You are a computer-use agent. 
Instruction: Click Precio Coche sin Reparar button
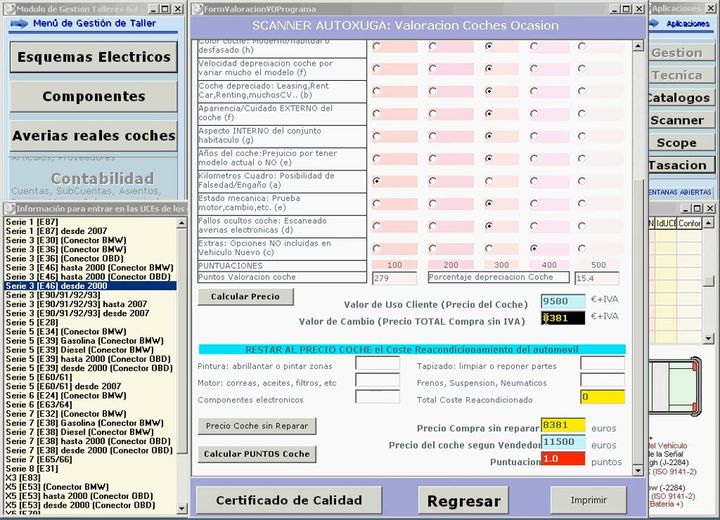pyautogui.click(x=257, y=426)
